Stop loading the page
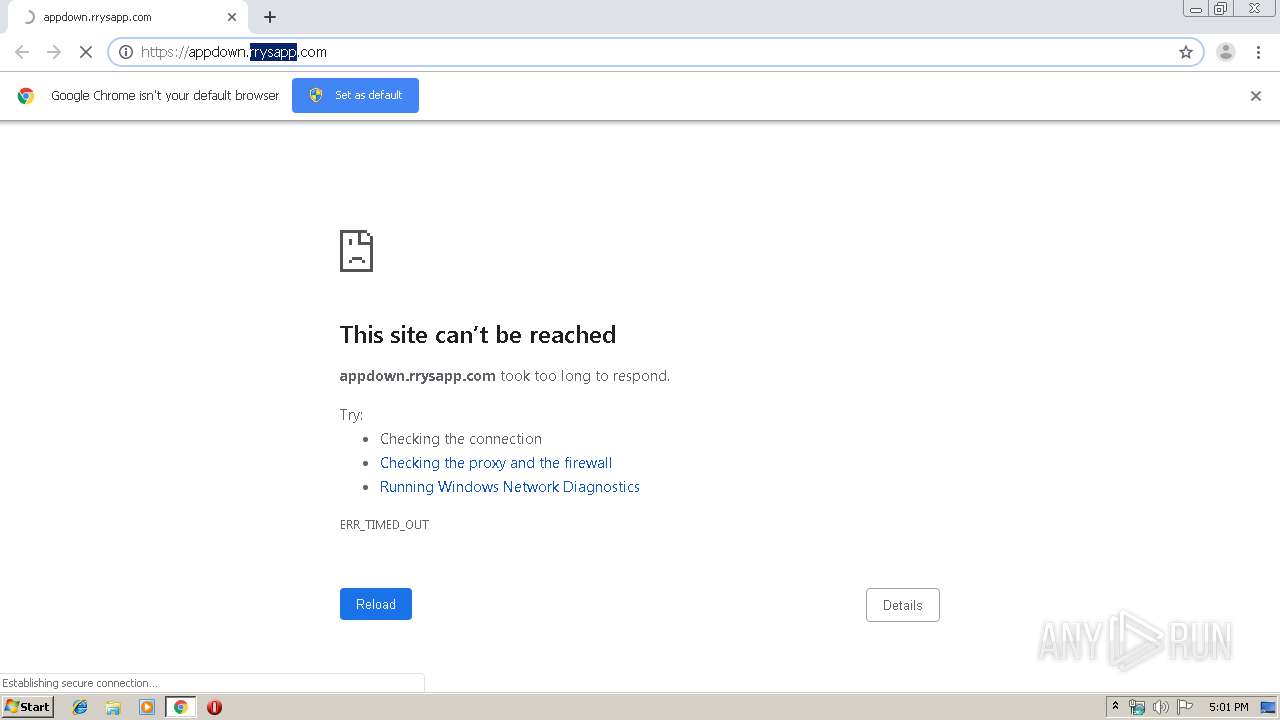The width and height of the screenshot is (1280, 720). (x=86, y=52)
